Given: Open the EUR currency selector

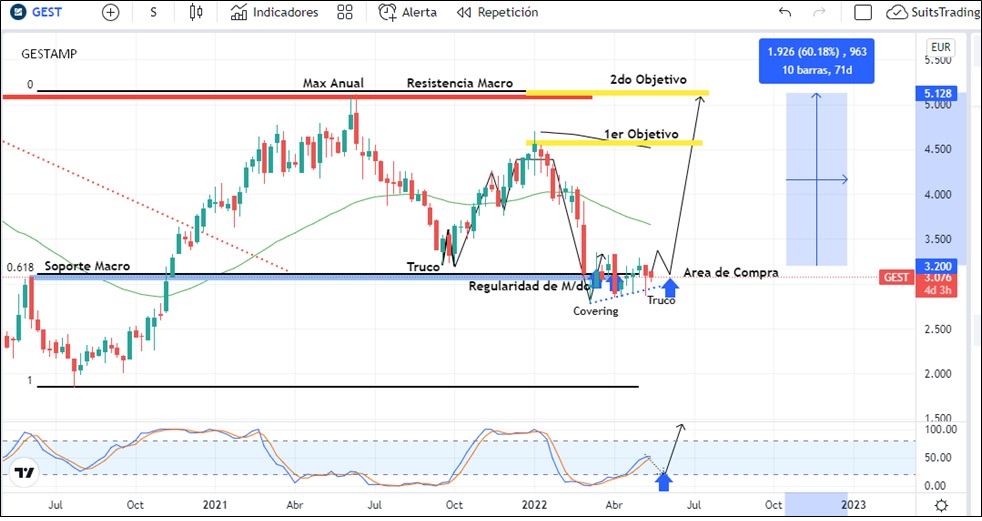Looking at the screenshot, I should point(940,48).
